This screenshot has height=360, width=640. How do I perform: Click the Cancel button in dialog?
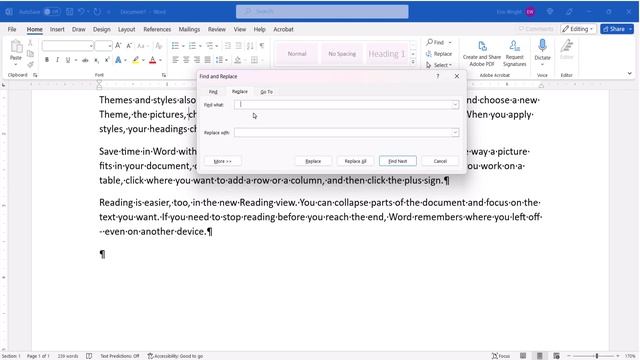click(x=440, y=161)
